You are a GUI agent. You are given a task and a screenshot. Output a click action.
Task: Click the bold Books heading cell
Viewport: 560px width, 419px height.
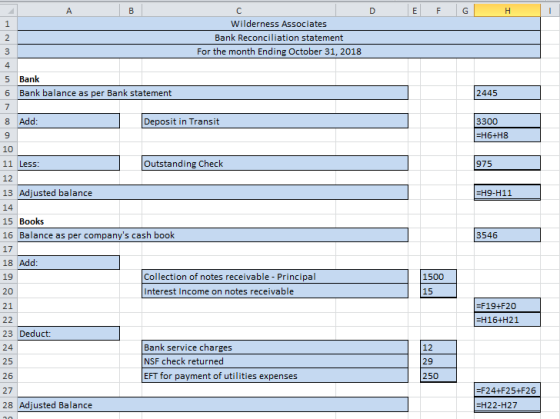(x=69, y=221)
